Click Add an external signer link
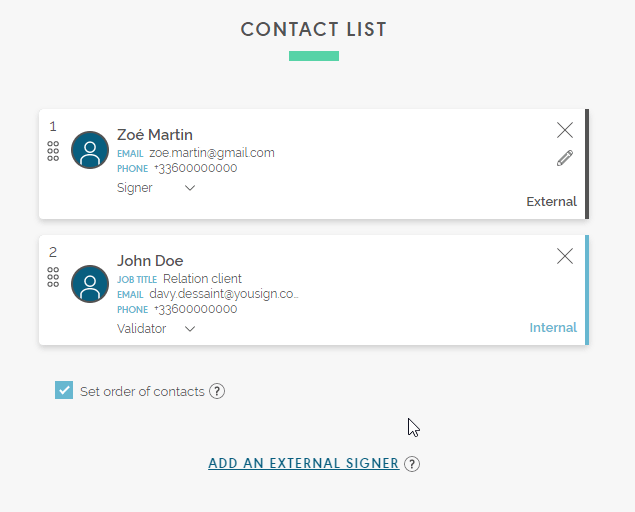 304,463
